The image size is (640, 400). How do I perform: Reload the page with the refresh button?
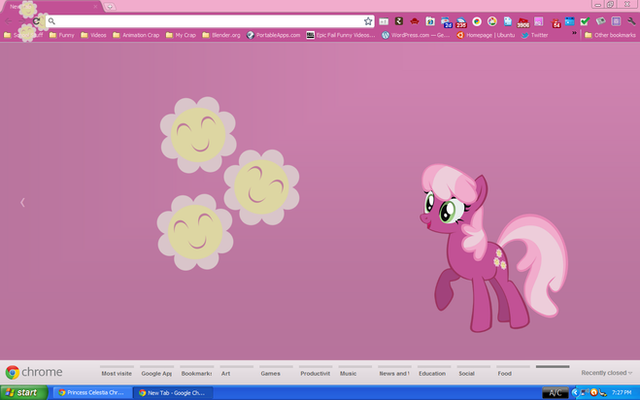[x=37, y=21]
